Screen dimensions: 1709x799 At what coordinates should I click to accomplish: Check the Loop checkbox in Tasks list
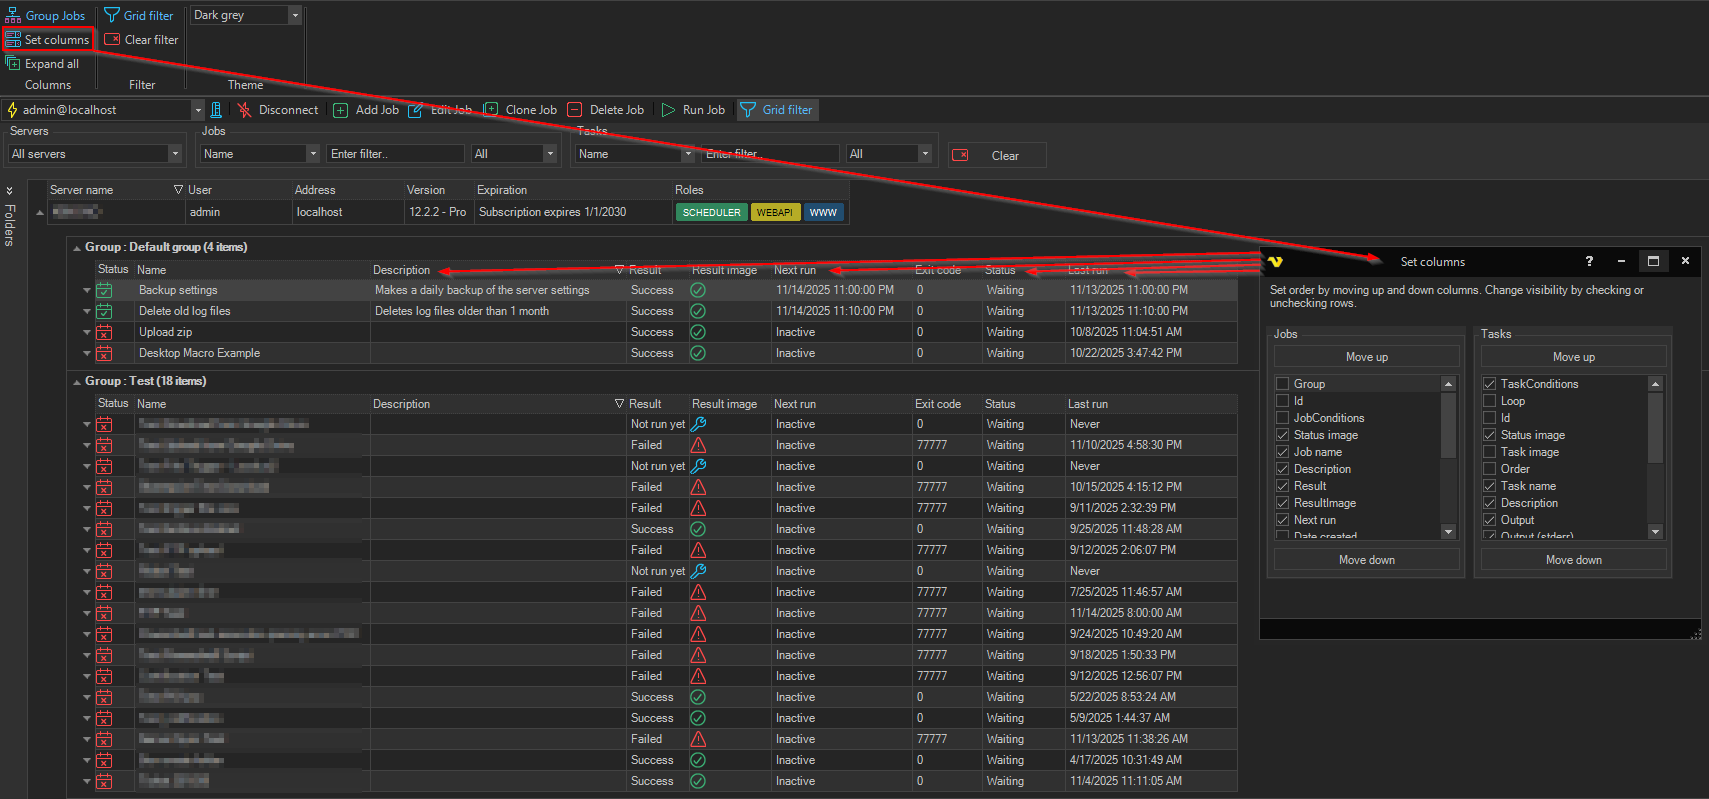point(1489,401)
